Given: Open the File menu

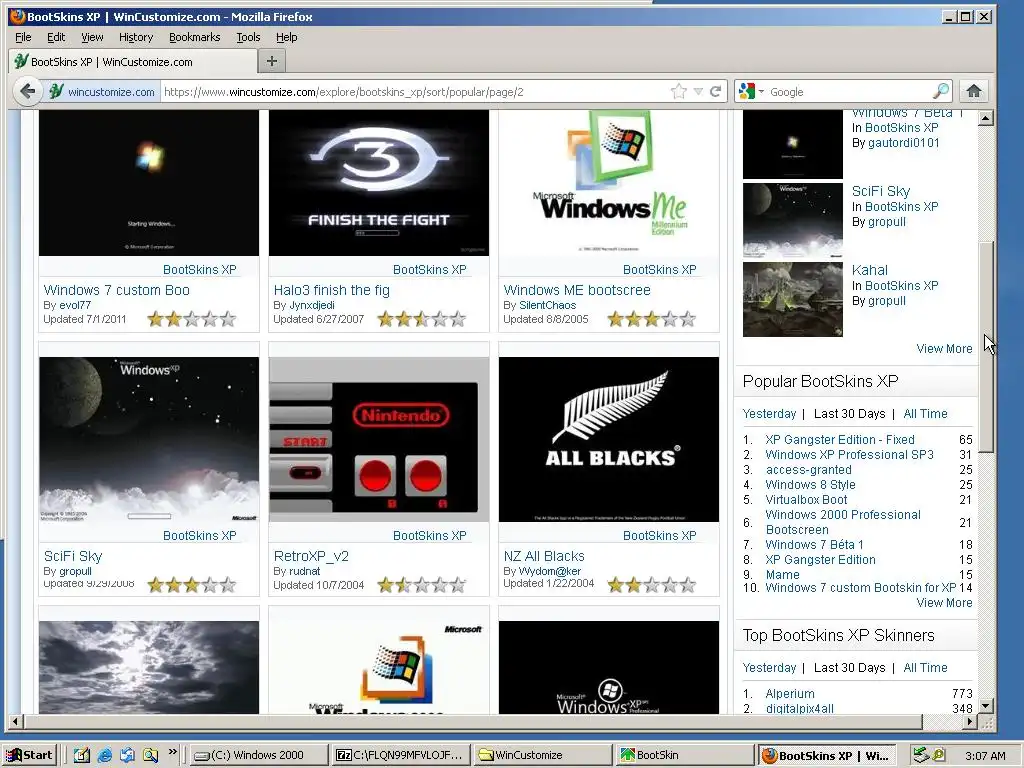Looking at the screenshot, I should pos(23,37).
